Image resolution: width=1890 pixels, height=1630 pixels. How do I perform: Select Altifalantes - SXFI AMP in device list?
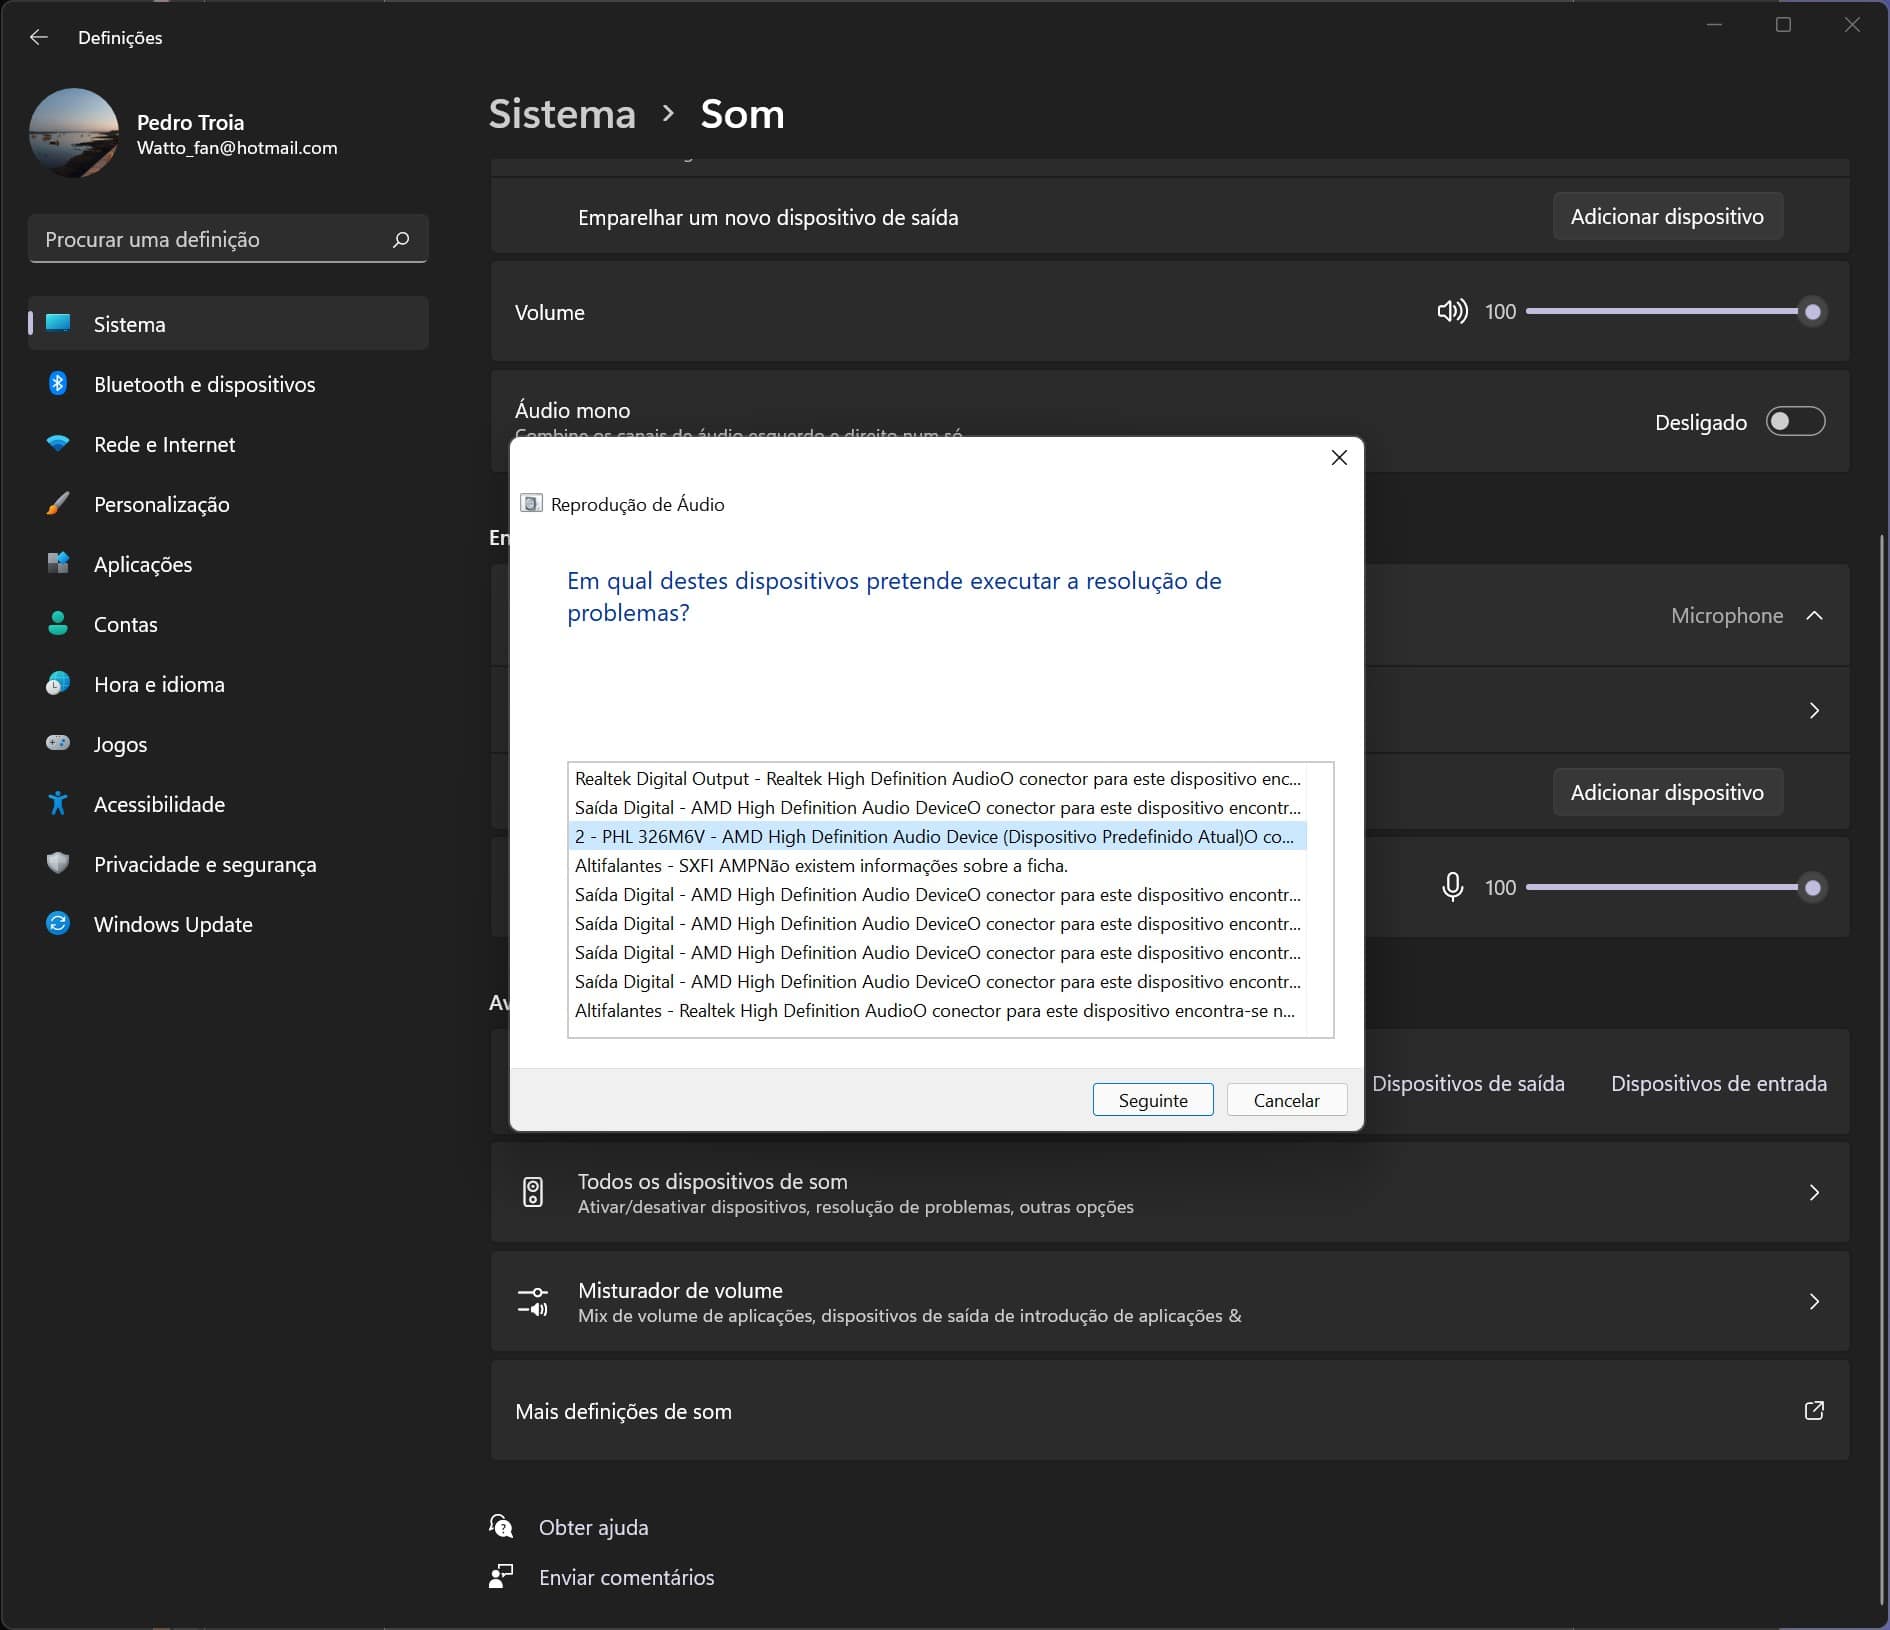pyautogui.click(x=820, y=866)
